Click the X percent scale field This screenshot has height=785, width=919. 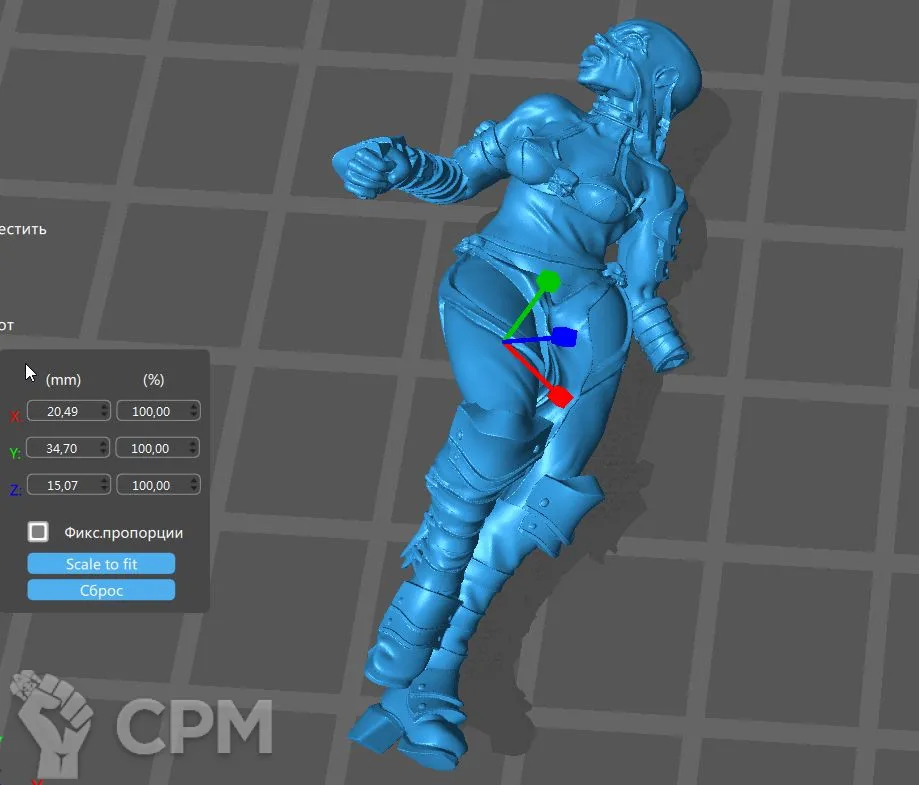tap(152, 411)
